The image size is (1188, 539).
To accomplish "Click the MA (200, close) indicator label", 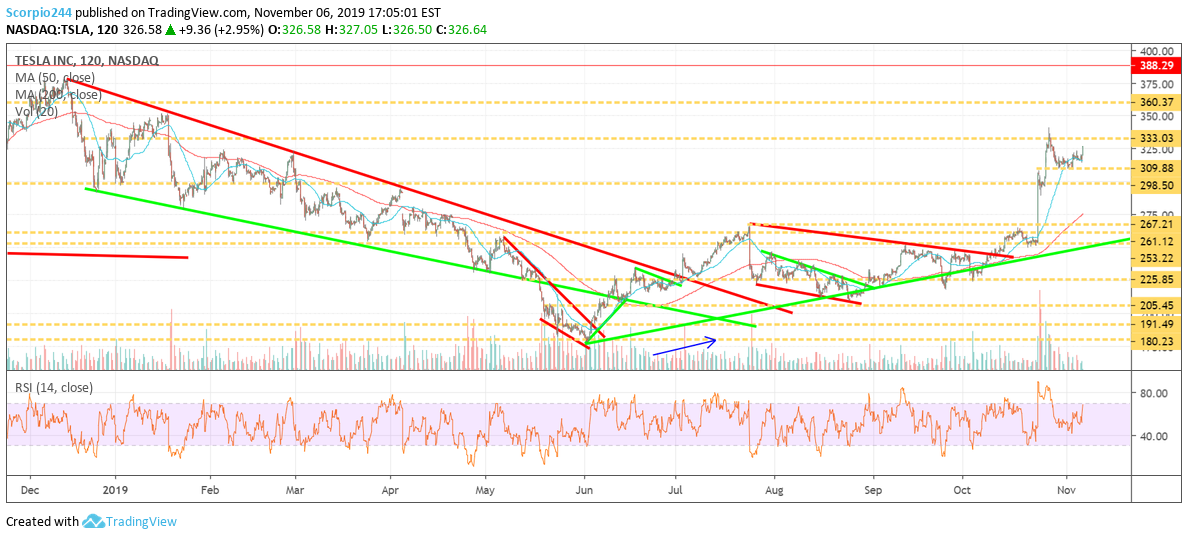I will click(59, 94).
